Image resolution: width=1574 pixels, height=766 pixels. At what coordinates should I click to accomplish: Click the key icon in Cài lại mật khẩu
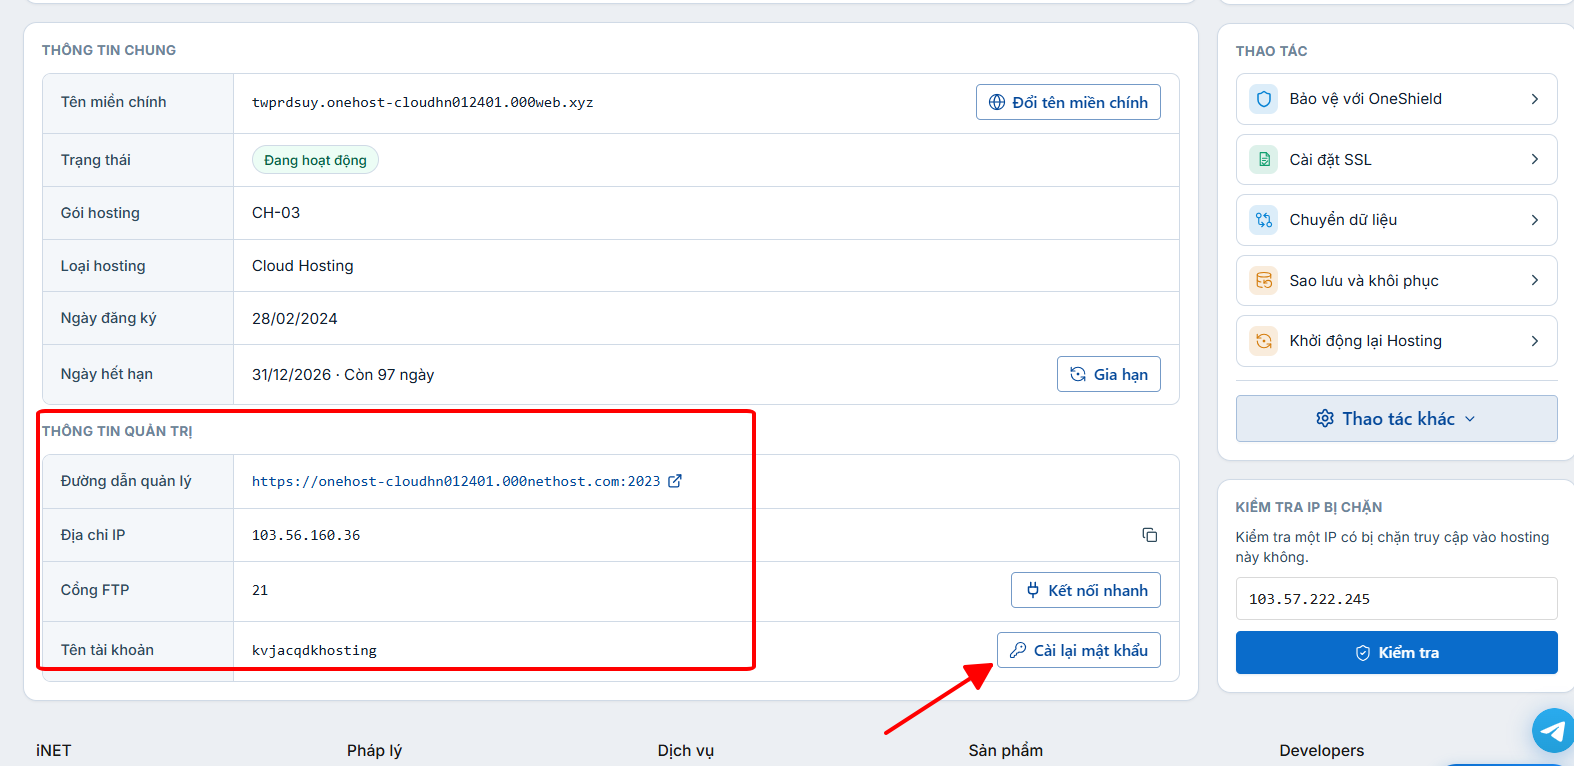(x=1018, y=650)
